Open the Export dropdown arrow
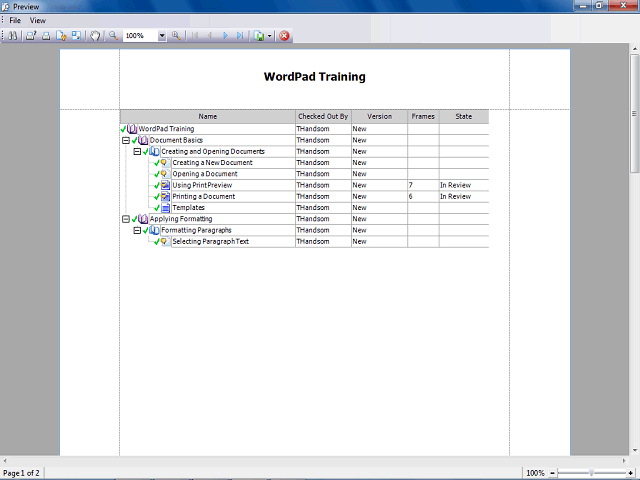The width and height of the screenshot is (640, 480). pos(269,36)
